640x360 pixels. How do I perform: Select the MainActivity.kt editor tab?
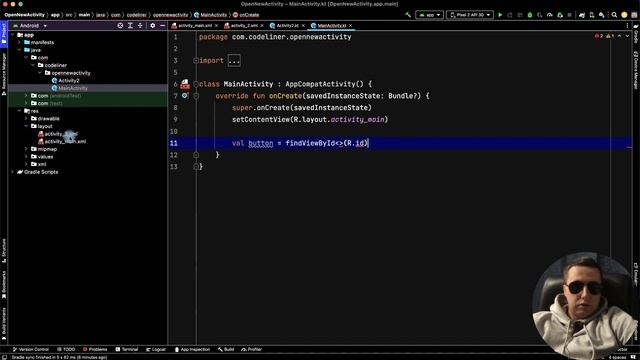(x=331, y=26)
